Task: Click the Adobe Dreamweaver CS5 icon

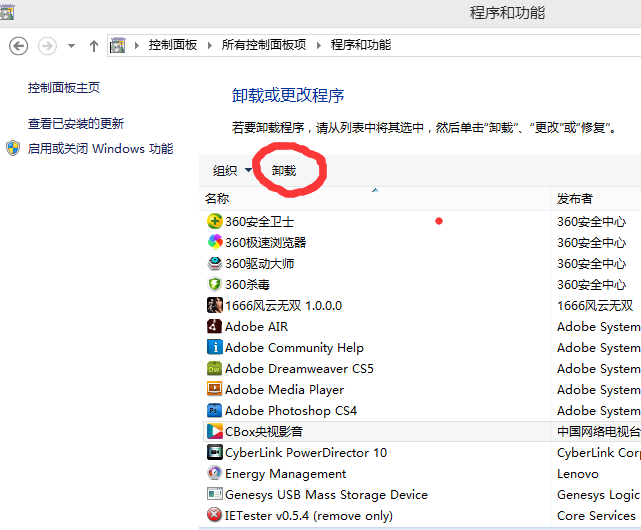Action: point(215,368)
